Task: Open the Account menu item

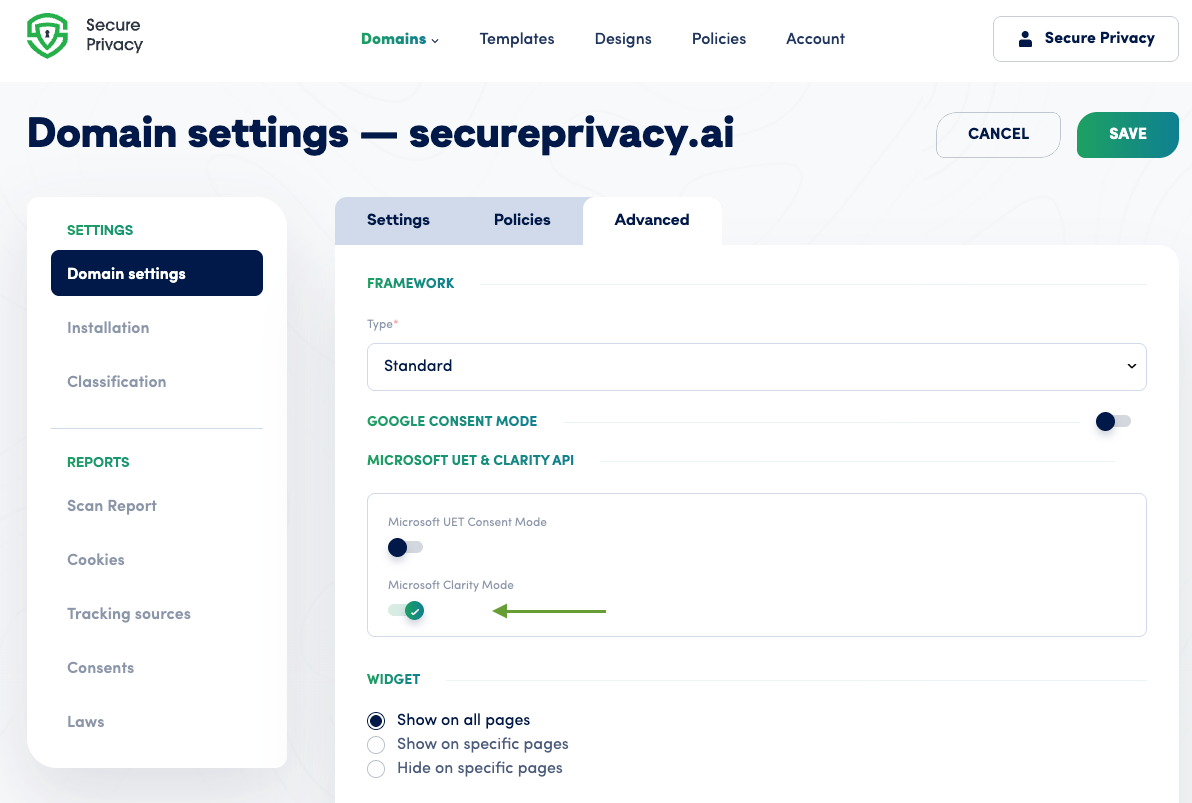Action: click(x=815, y=39)
